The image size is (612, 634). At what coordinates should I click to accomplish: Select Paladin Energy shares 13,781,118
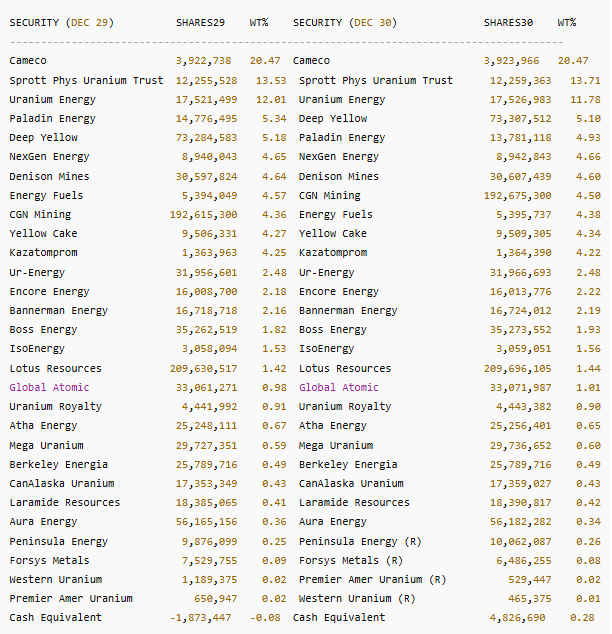(521, 138)
